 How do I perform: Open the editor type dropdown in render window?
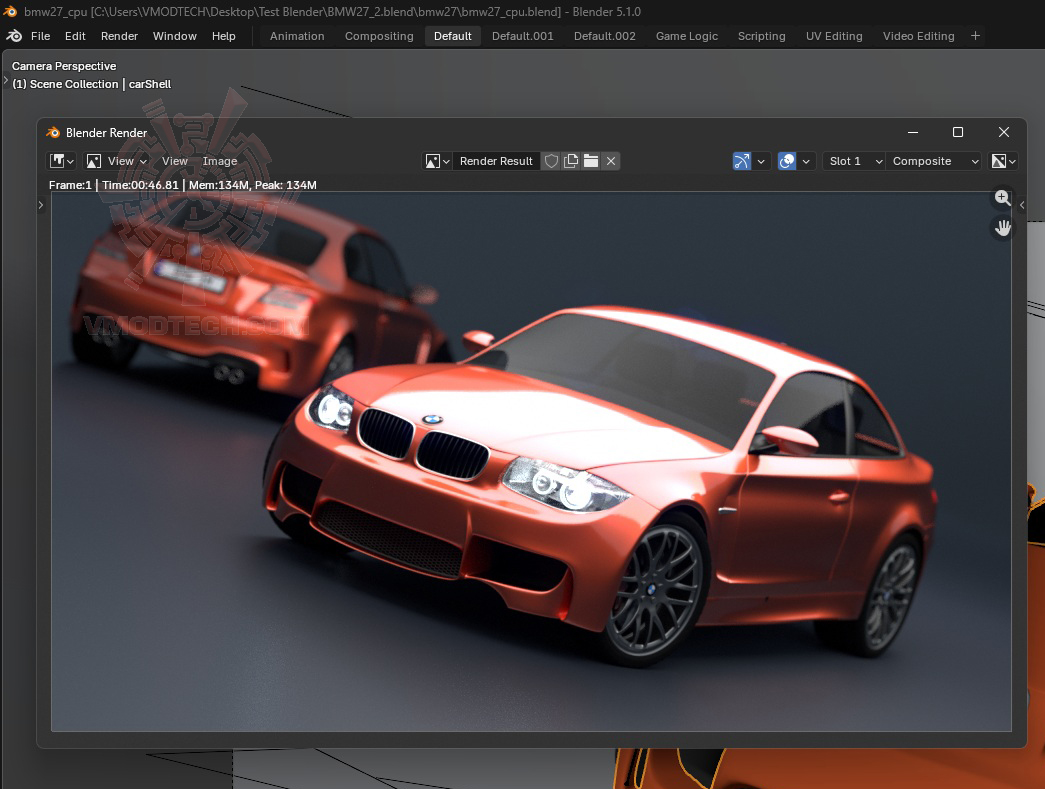pyautogui.click(x=62, y=161)
